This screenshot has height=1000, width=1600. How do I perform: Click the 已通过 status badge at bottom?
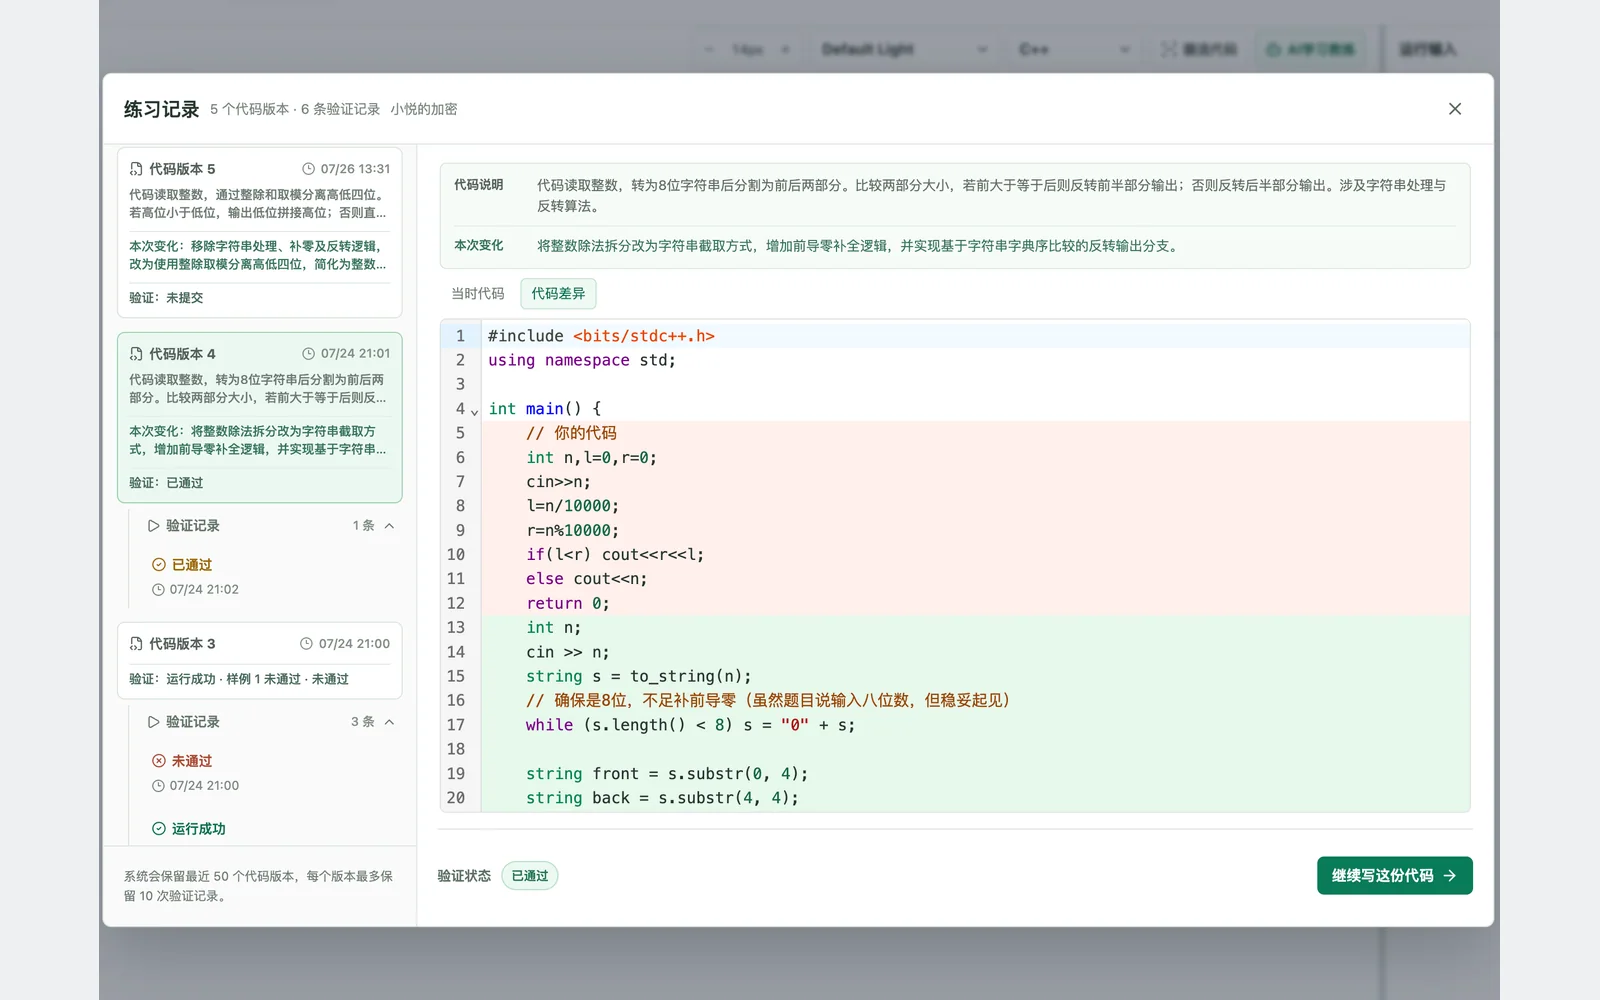click(530, 876)
